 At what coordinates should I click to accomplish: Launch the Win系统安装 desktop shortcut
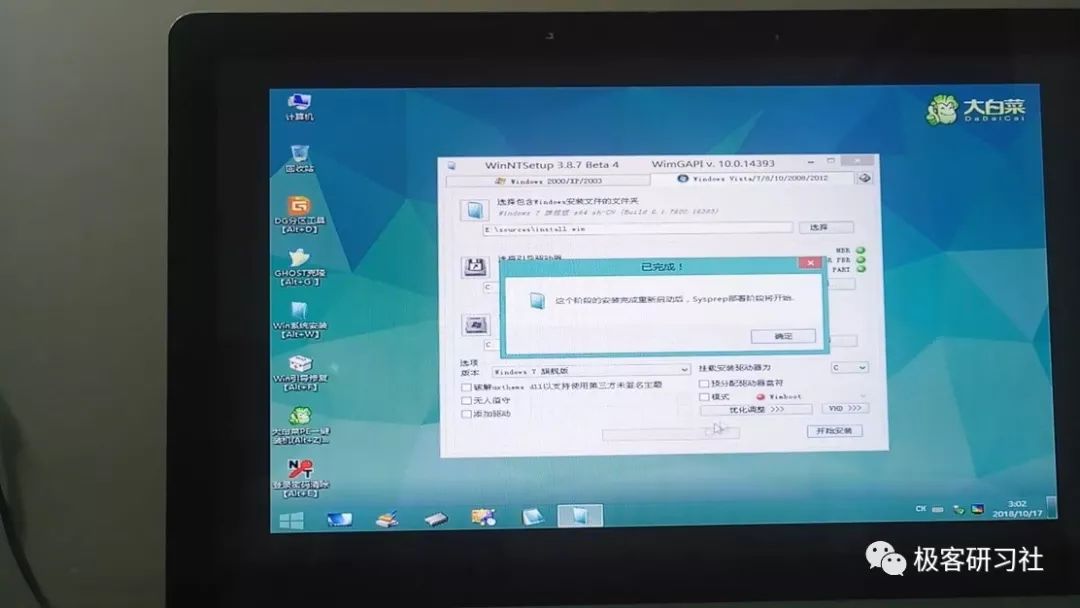click(x=300, y=319)
